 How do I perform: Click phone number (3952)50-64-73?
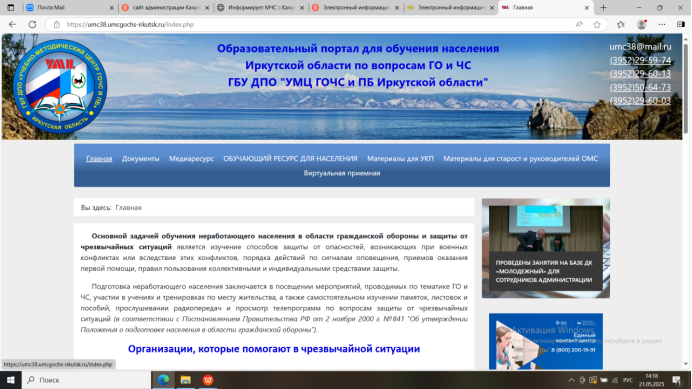pos(640,87)
